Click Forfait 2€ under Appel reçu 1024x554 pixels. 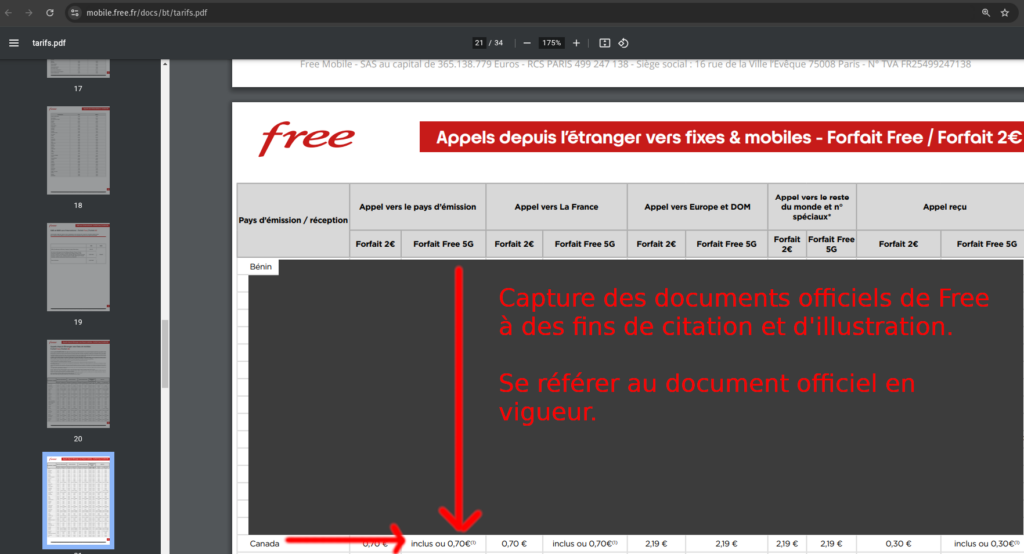point(898,244)
